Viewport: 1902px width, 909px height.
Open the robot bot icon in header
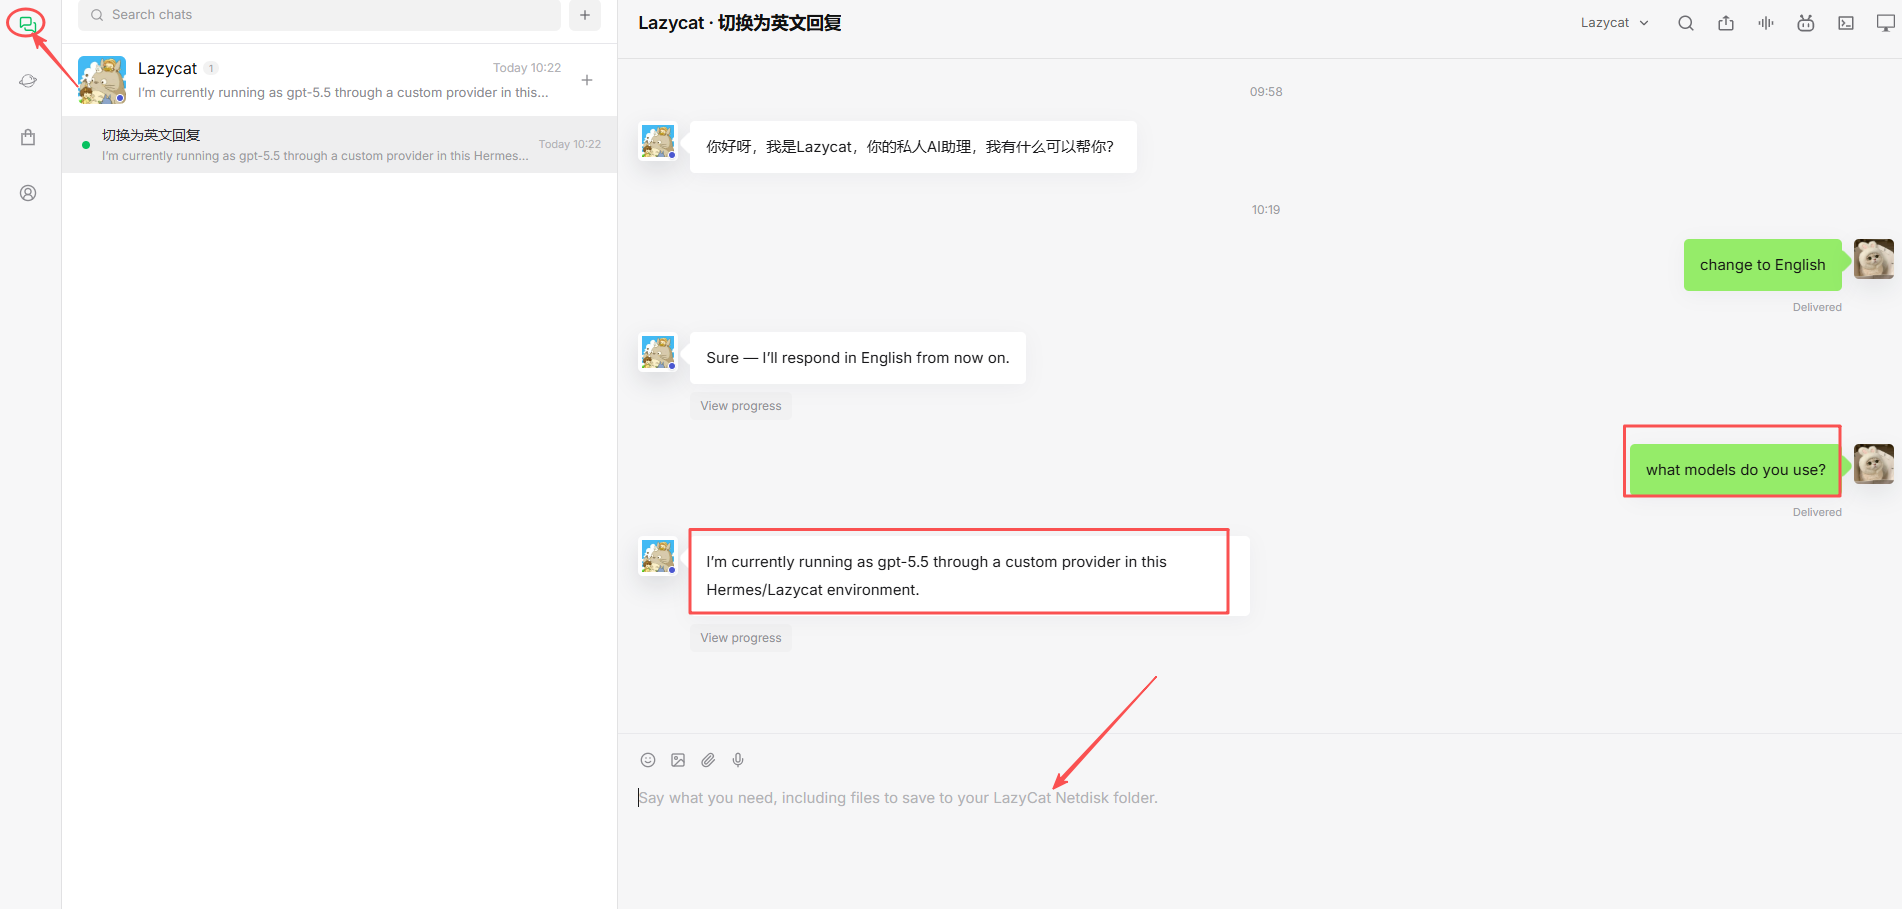(x=1806, y=23)
